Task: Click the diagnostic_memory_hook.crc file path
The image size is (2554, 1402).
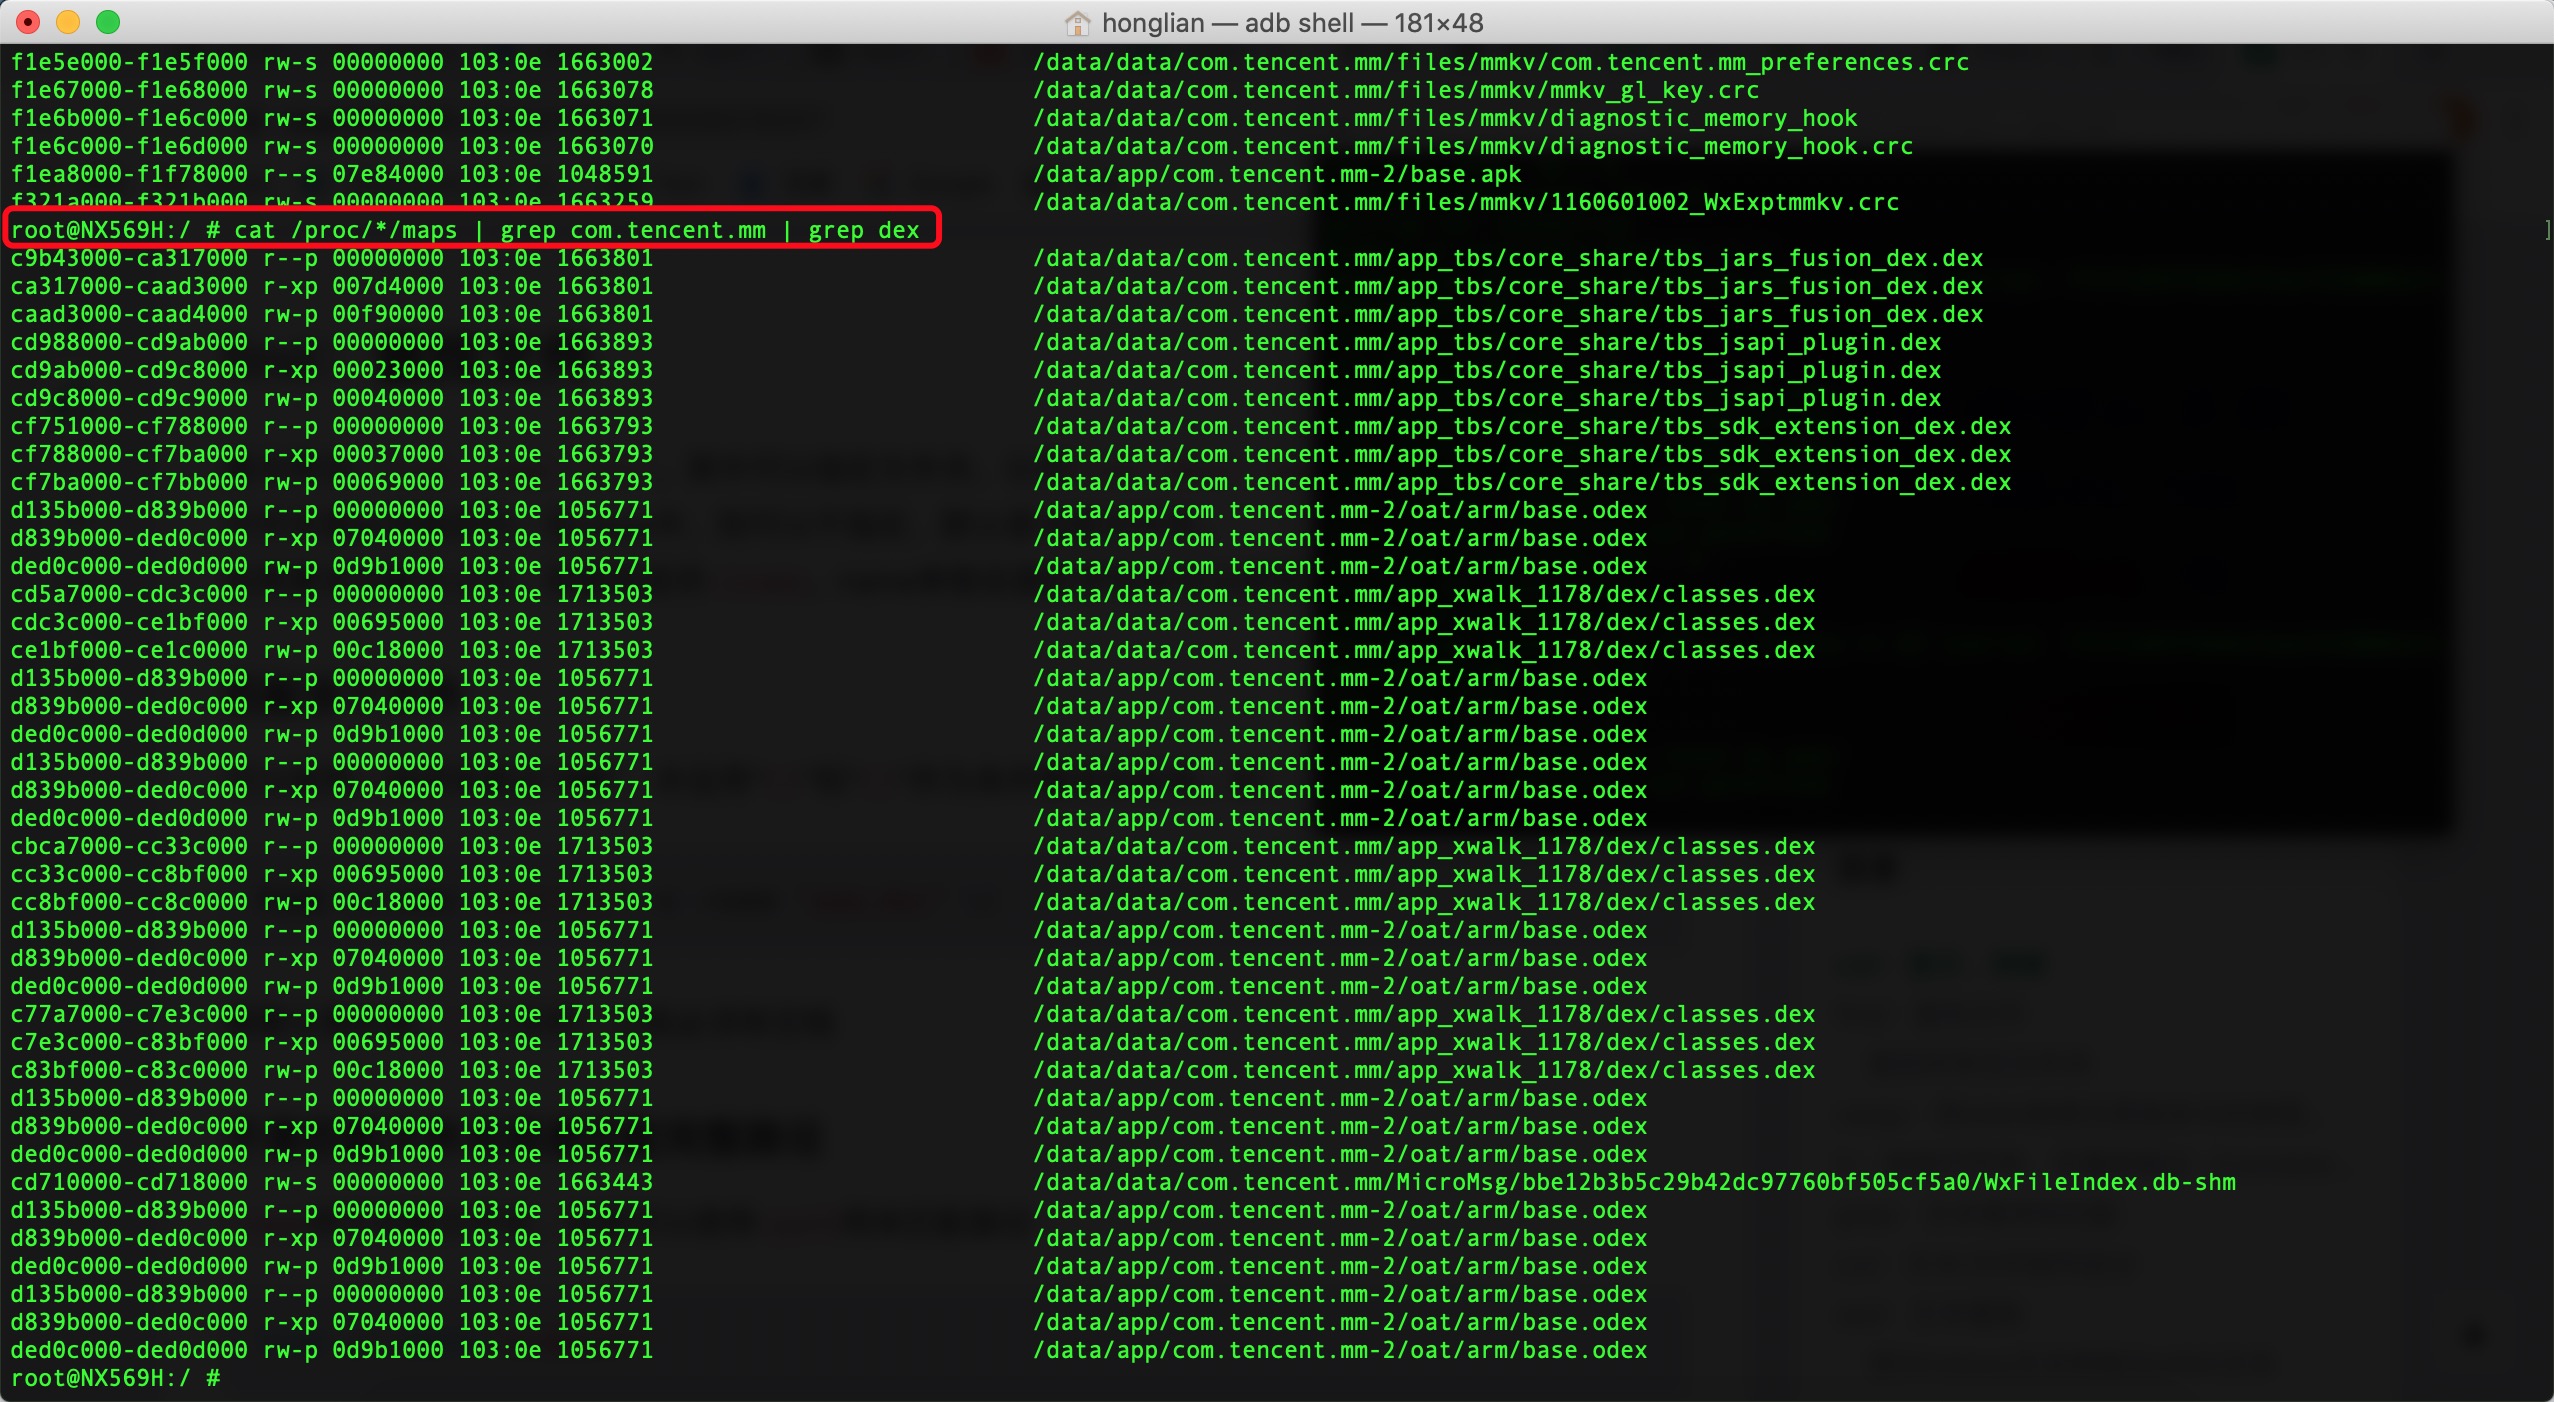Action: pyautogui.click(x=1472, y=146)
